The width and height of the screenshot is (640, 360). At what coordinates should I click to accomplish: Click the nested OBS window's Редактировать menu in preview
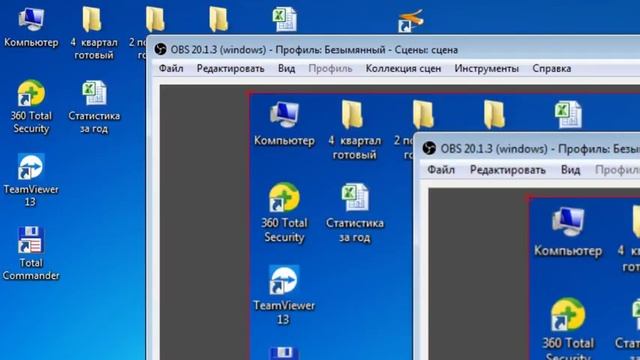click(x=507, y=169)
